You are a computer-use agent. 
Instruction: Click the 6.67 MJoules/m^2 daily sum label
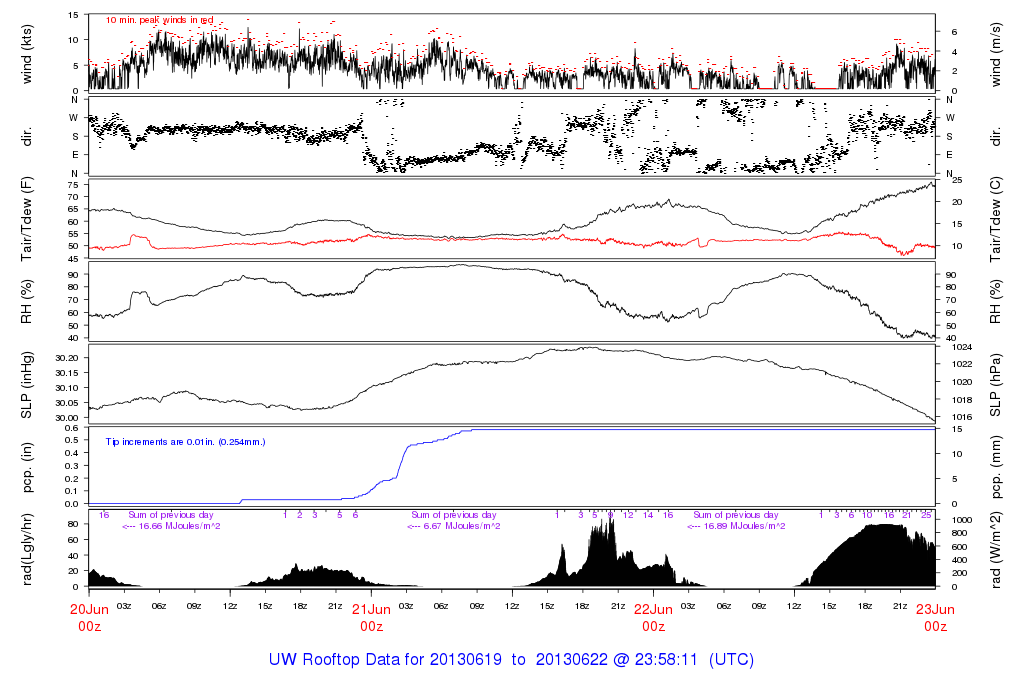point(454,525)
